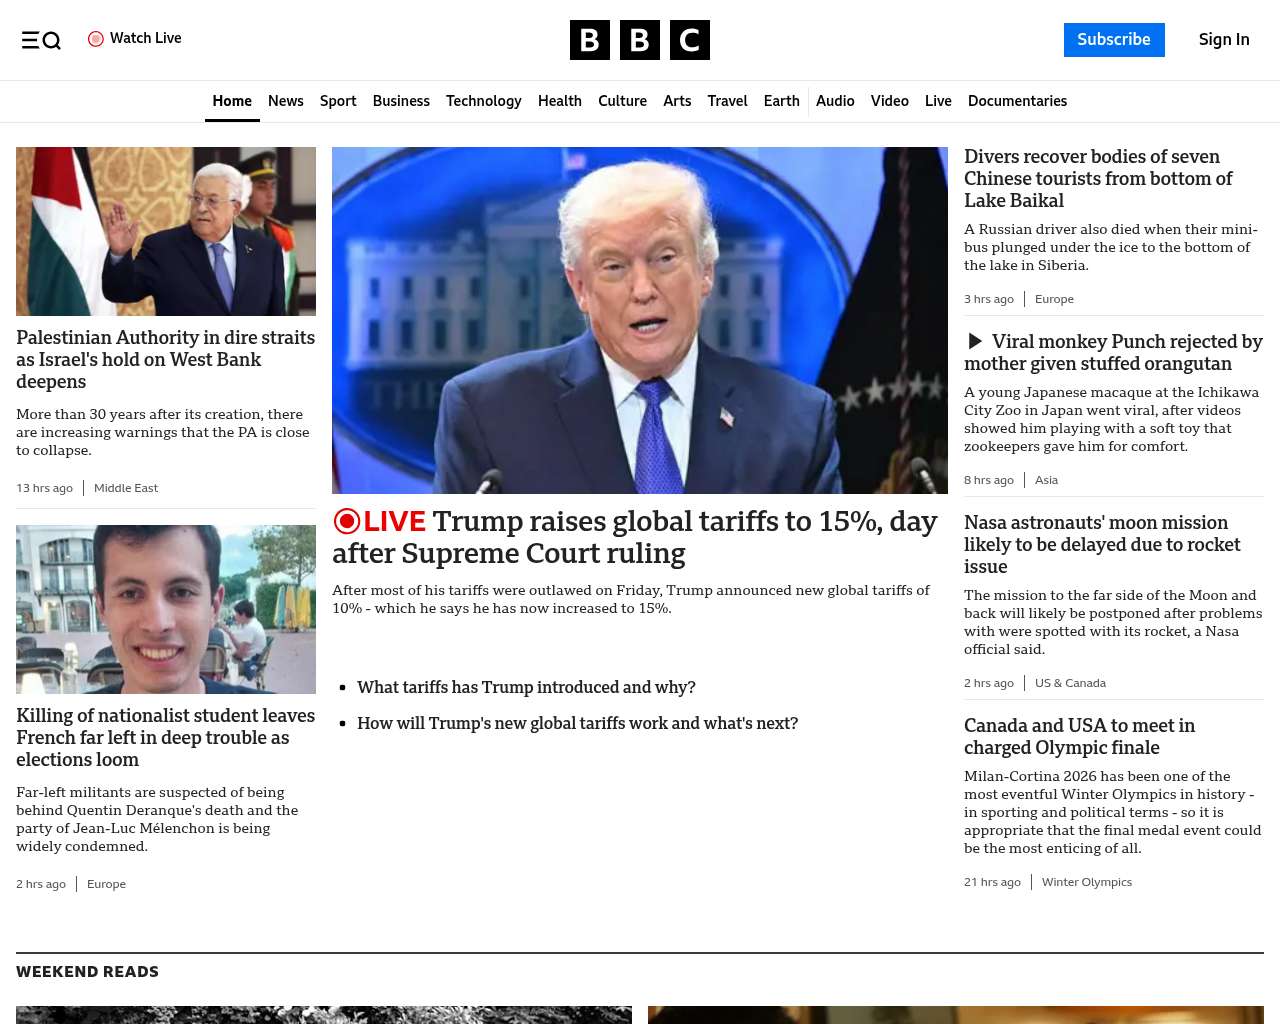
Task: Open the Earth tab
Action: tap(781, 101)
